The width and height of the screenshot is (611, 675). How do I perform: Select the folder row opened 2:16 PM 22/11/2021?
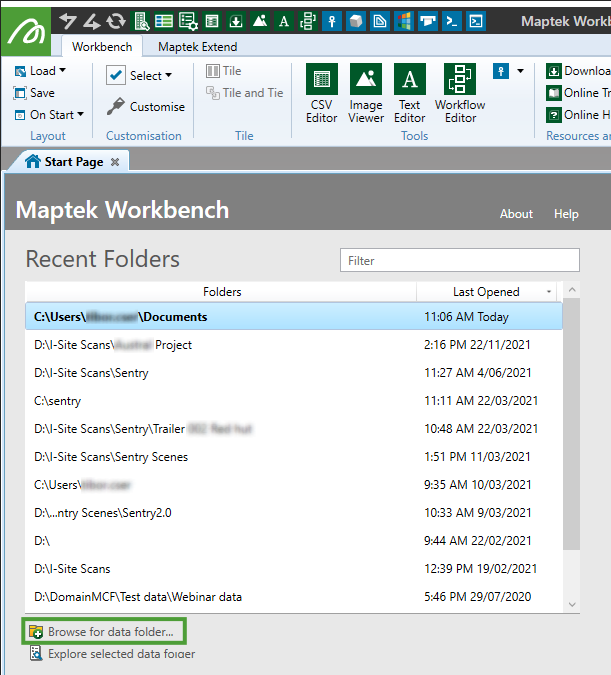294,345
